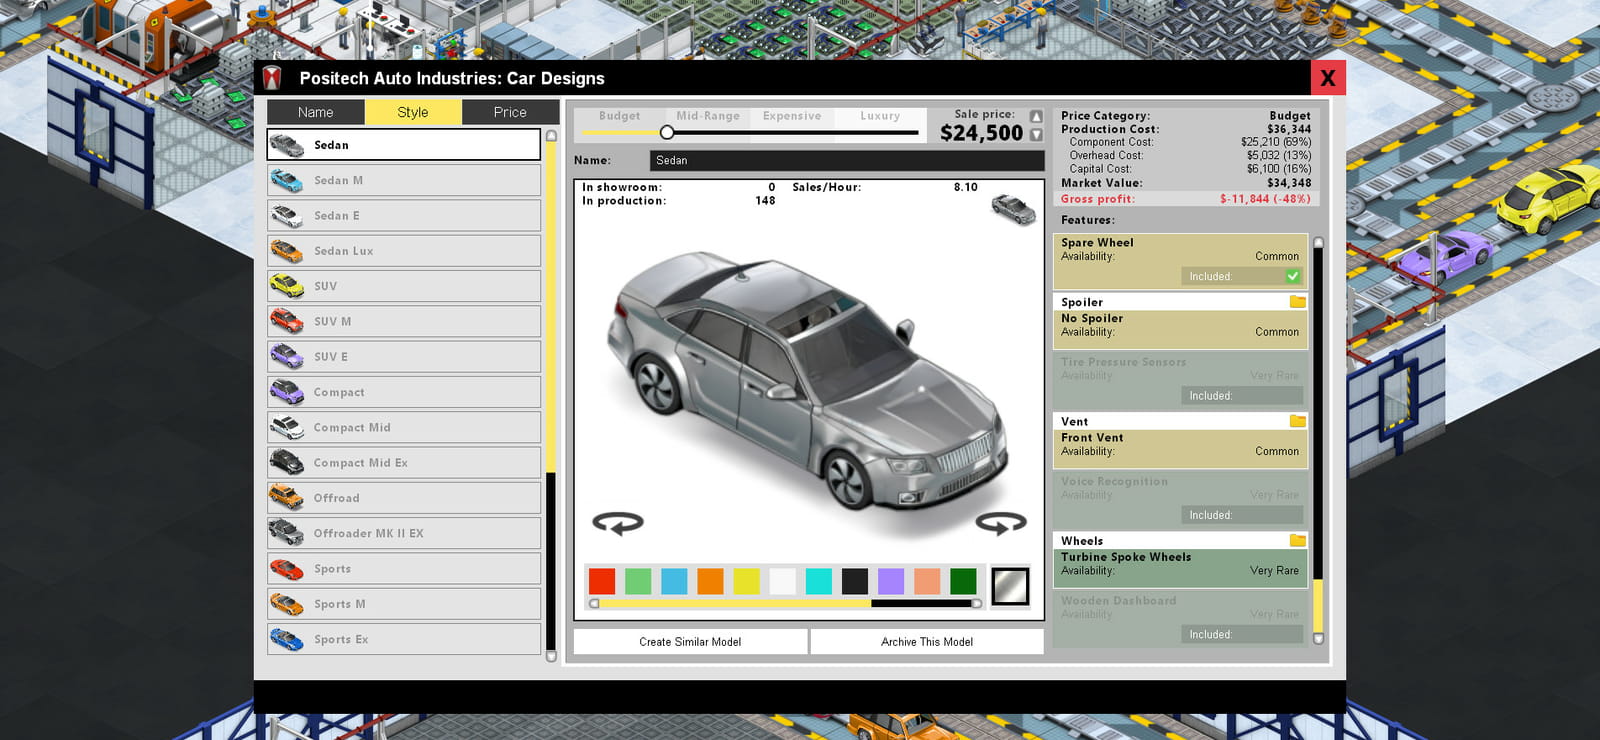Click the yellow SUV car icon
Viewport: 1600px width, 740px height.
pos(287,286)
